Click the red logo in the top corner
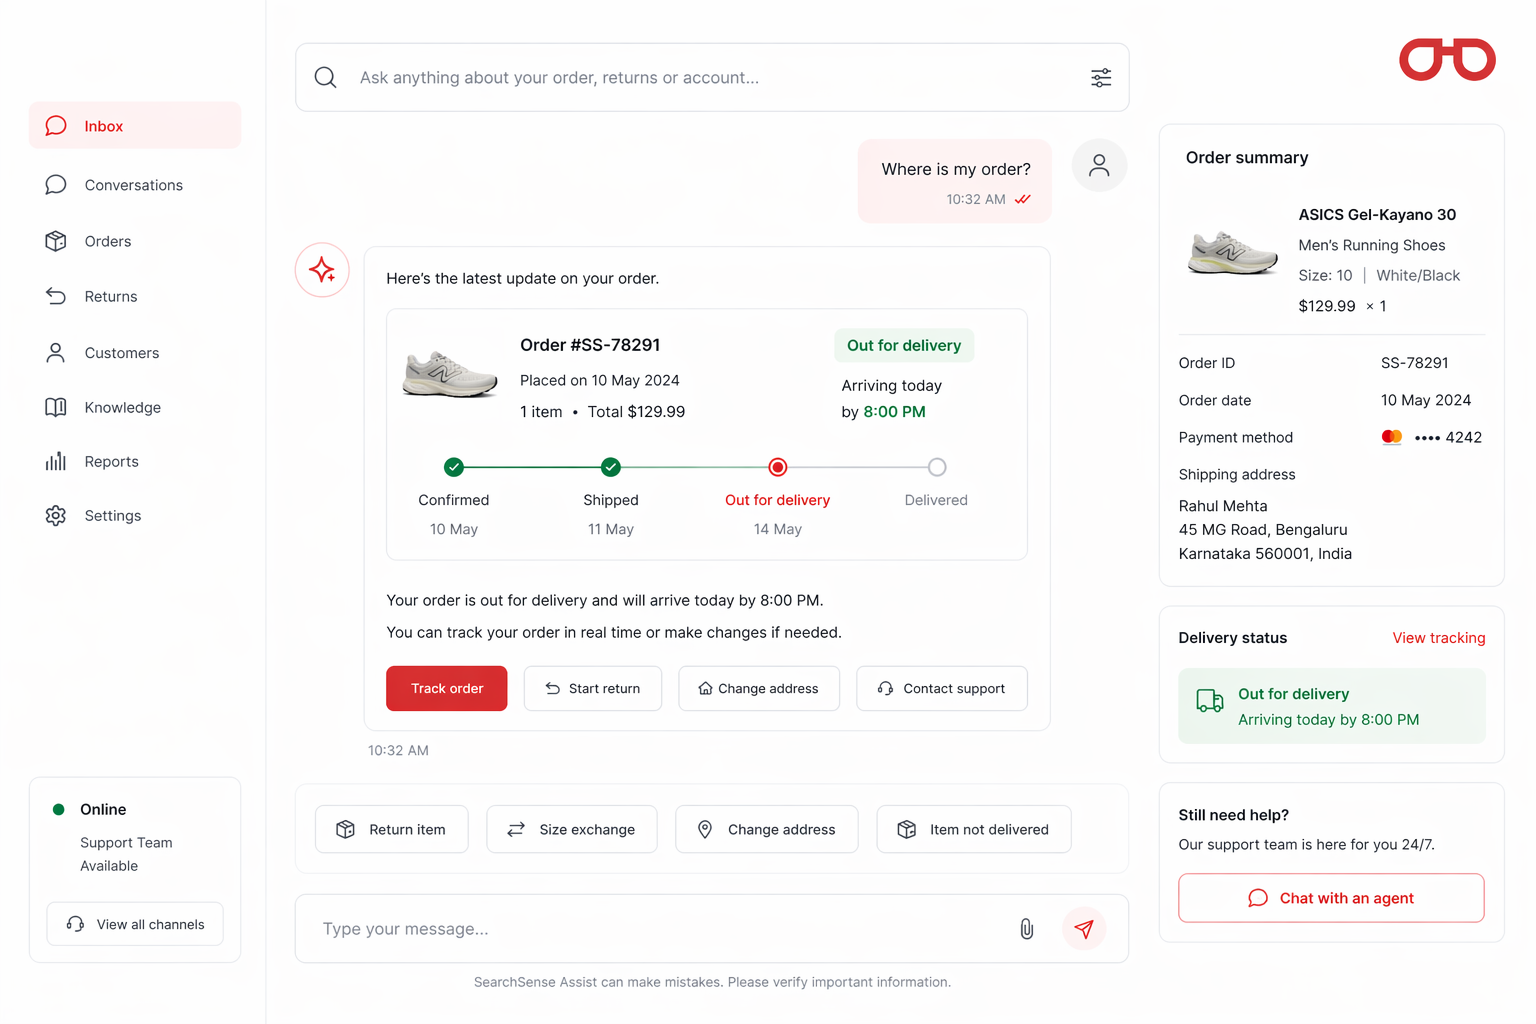The image size is (1536, 1024). 1447,59
